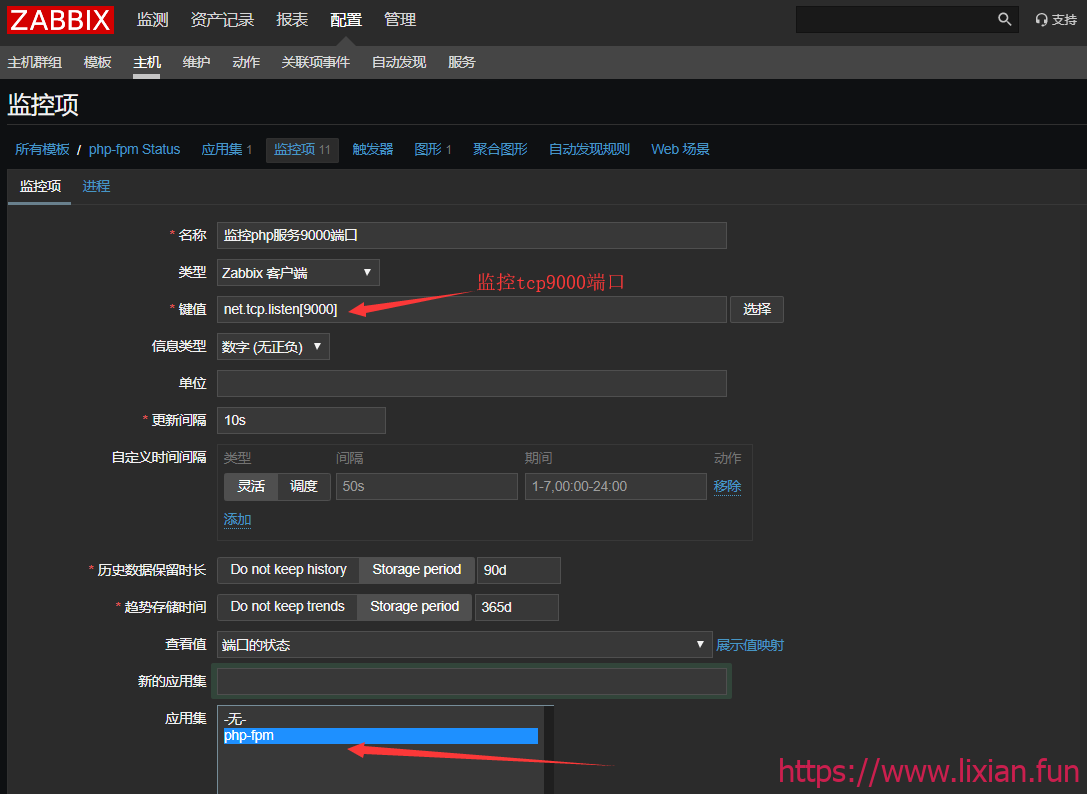Click the 新的应用集 input field
Screen dimensions: 1087x794
point(471,682)
